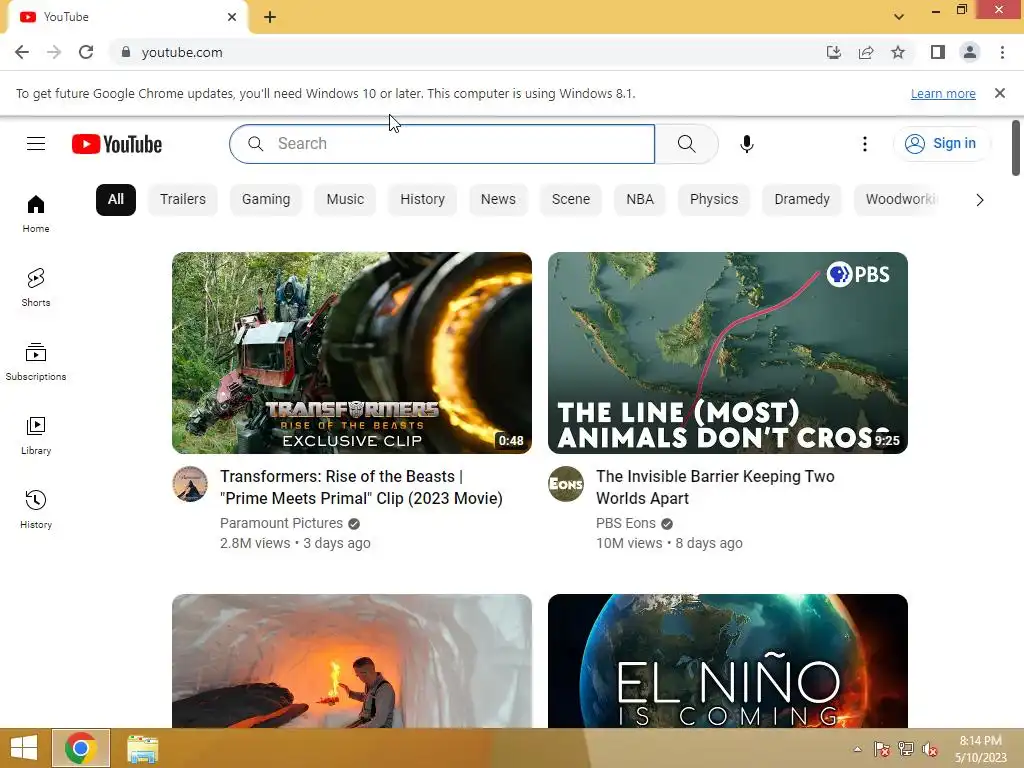
Task: Select the All filter chip
Action: pyautogui.click(x=116, y=199)
